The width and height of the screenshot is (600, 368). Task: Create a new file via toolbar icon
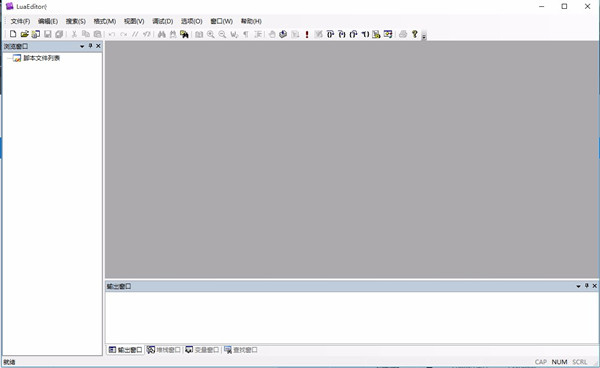[13, 34]
